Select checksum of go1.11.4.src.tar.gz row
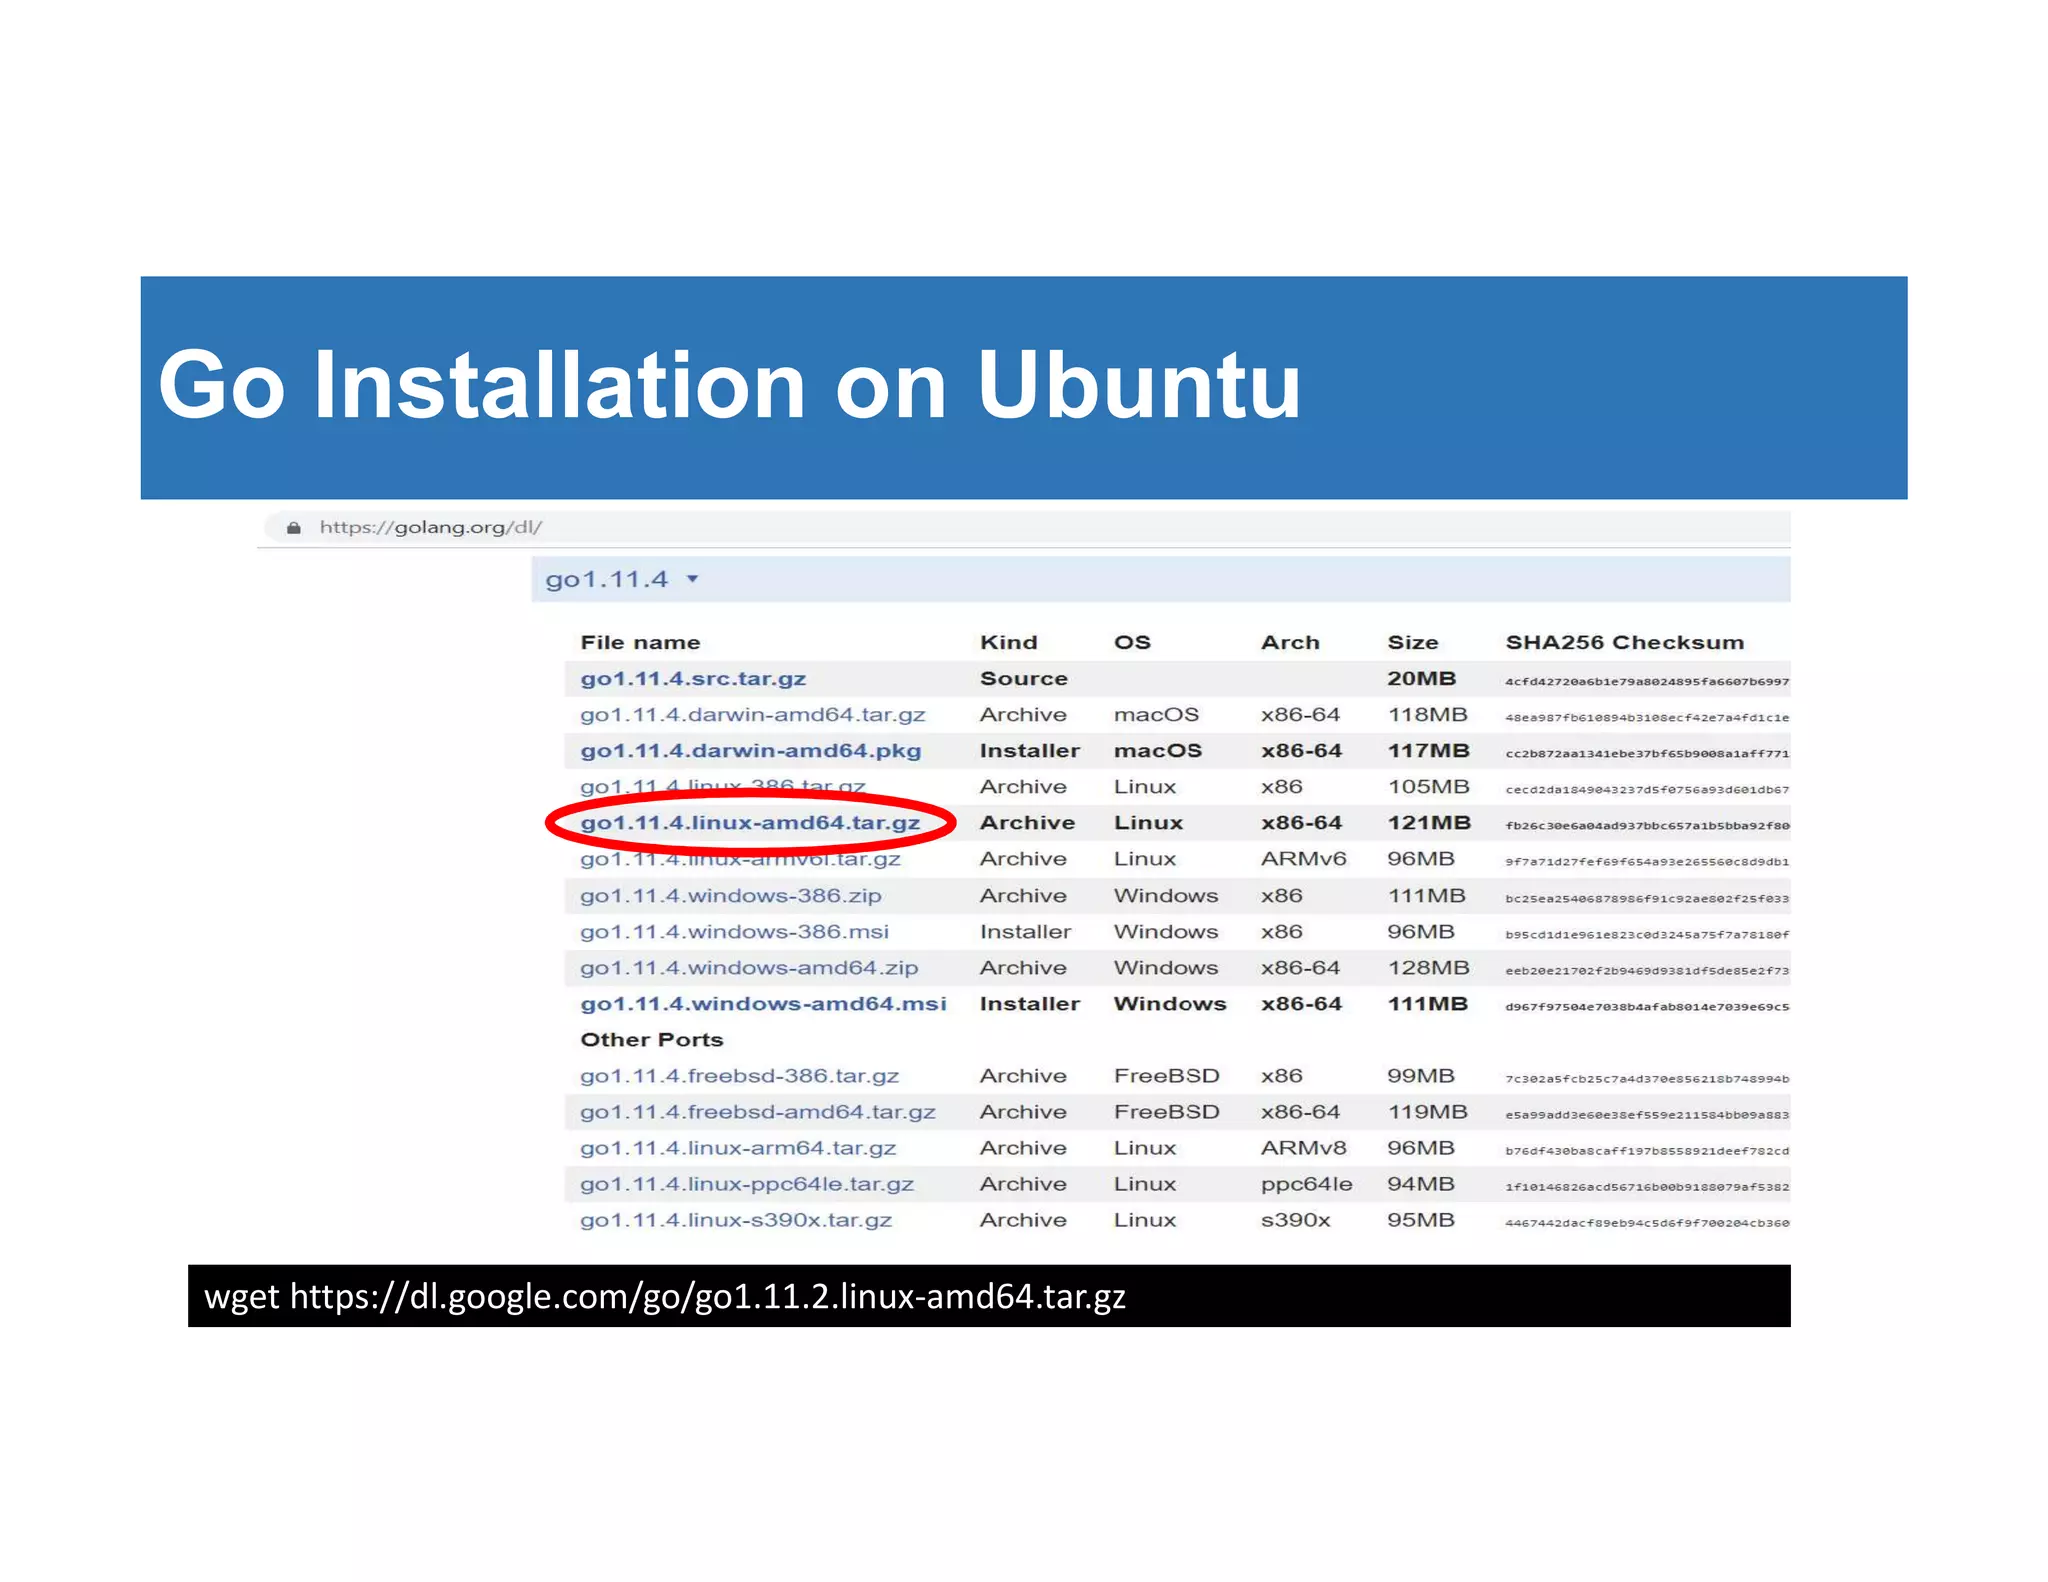Image resolution: width=2048 pixels, height=1582 pixels. [x=1647, y=681]
